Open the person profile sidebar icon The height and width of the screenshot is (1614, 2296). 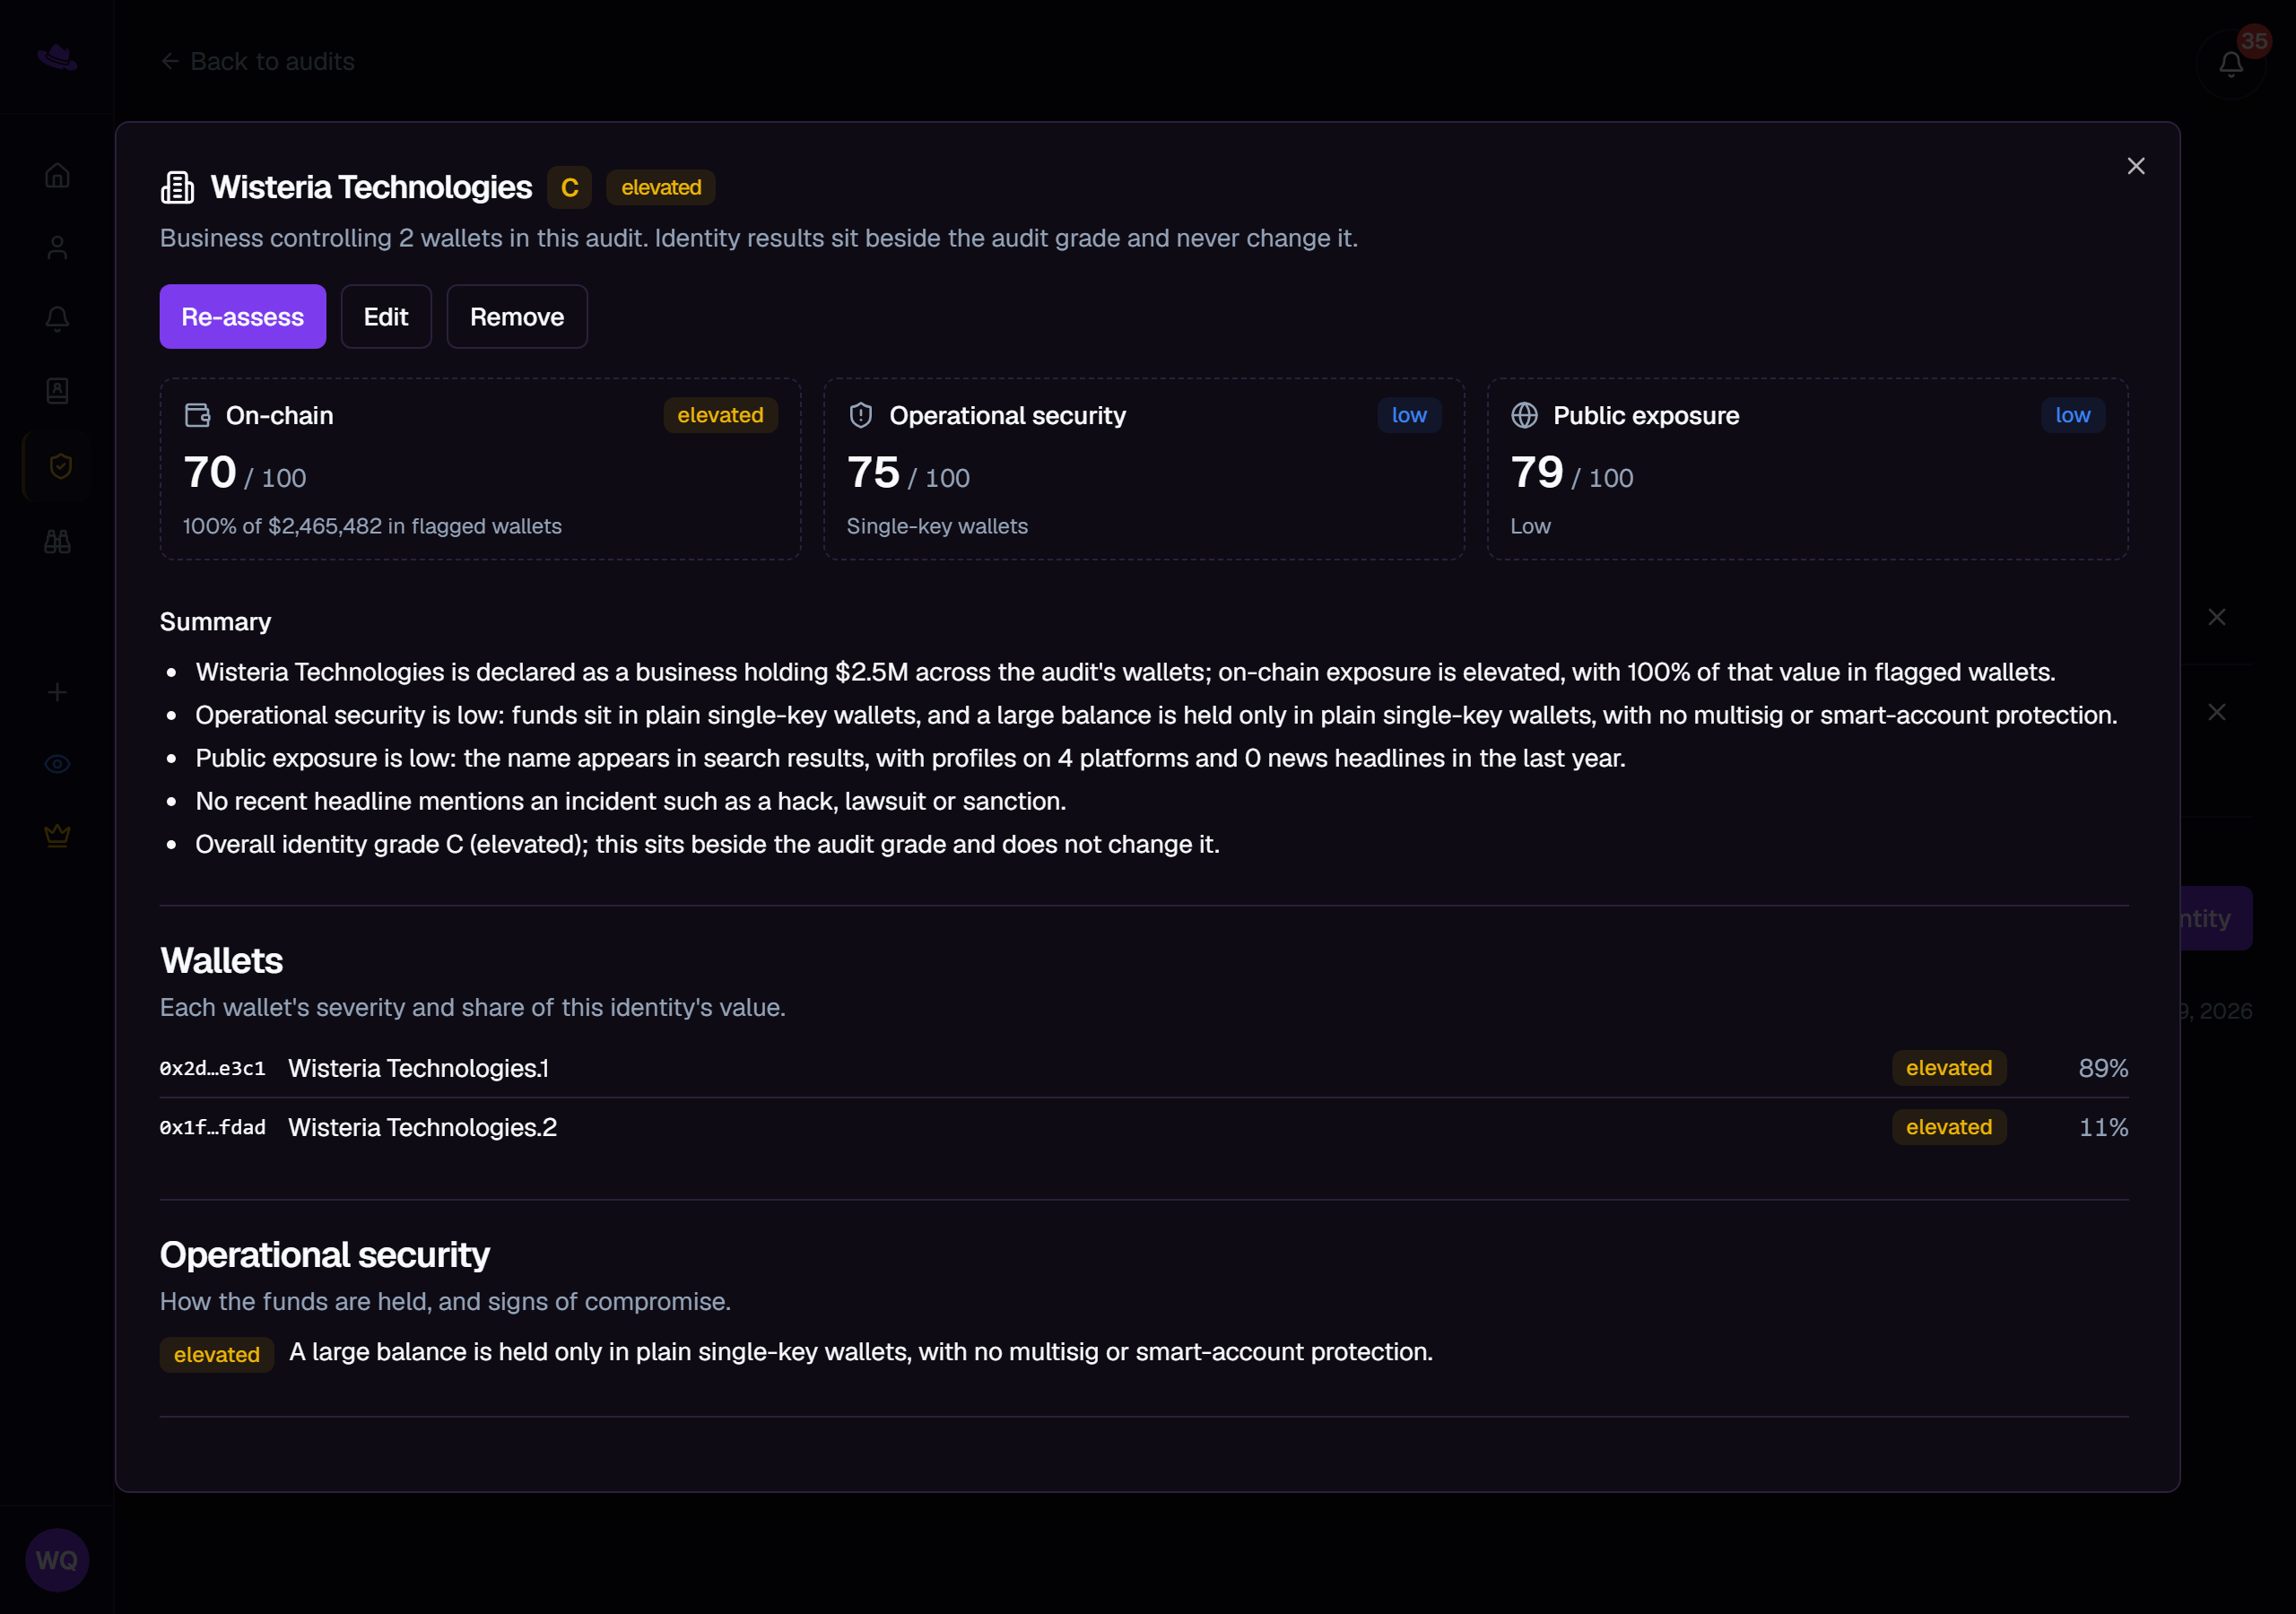[57, 248]
